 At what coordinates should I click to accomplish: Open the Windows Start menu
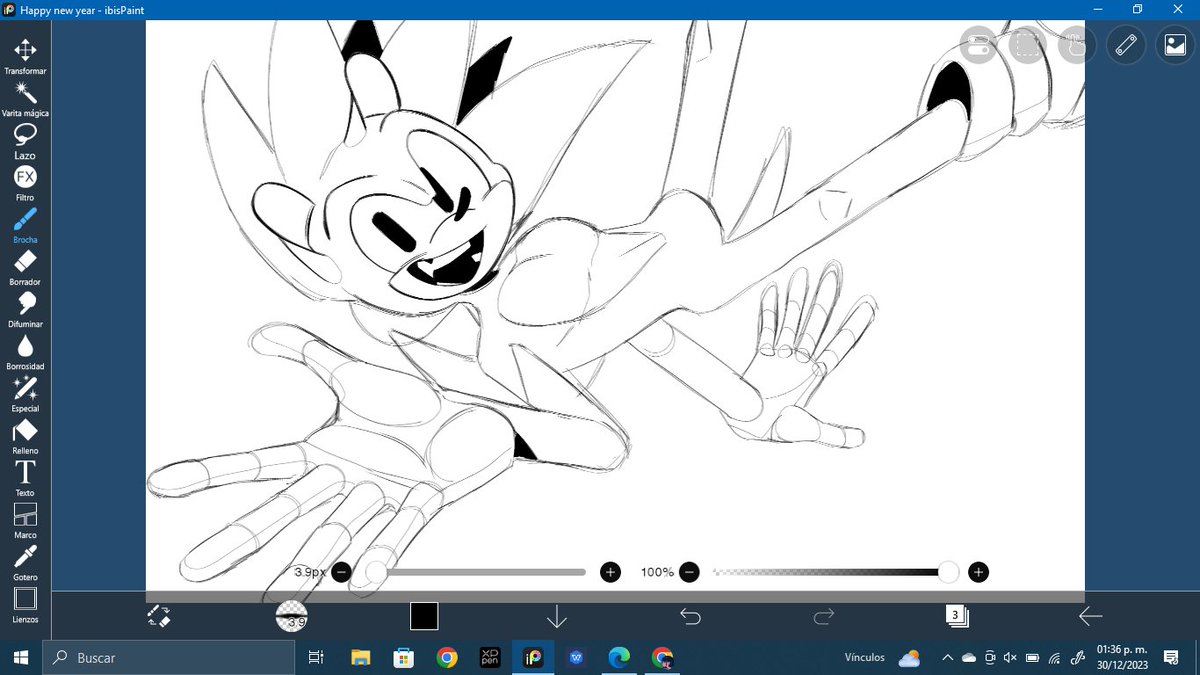point(20,657)
